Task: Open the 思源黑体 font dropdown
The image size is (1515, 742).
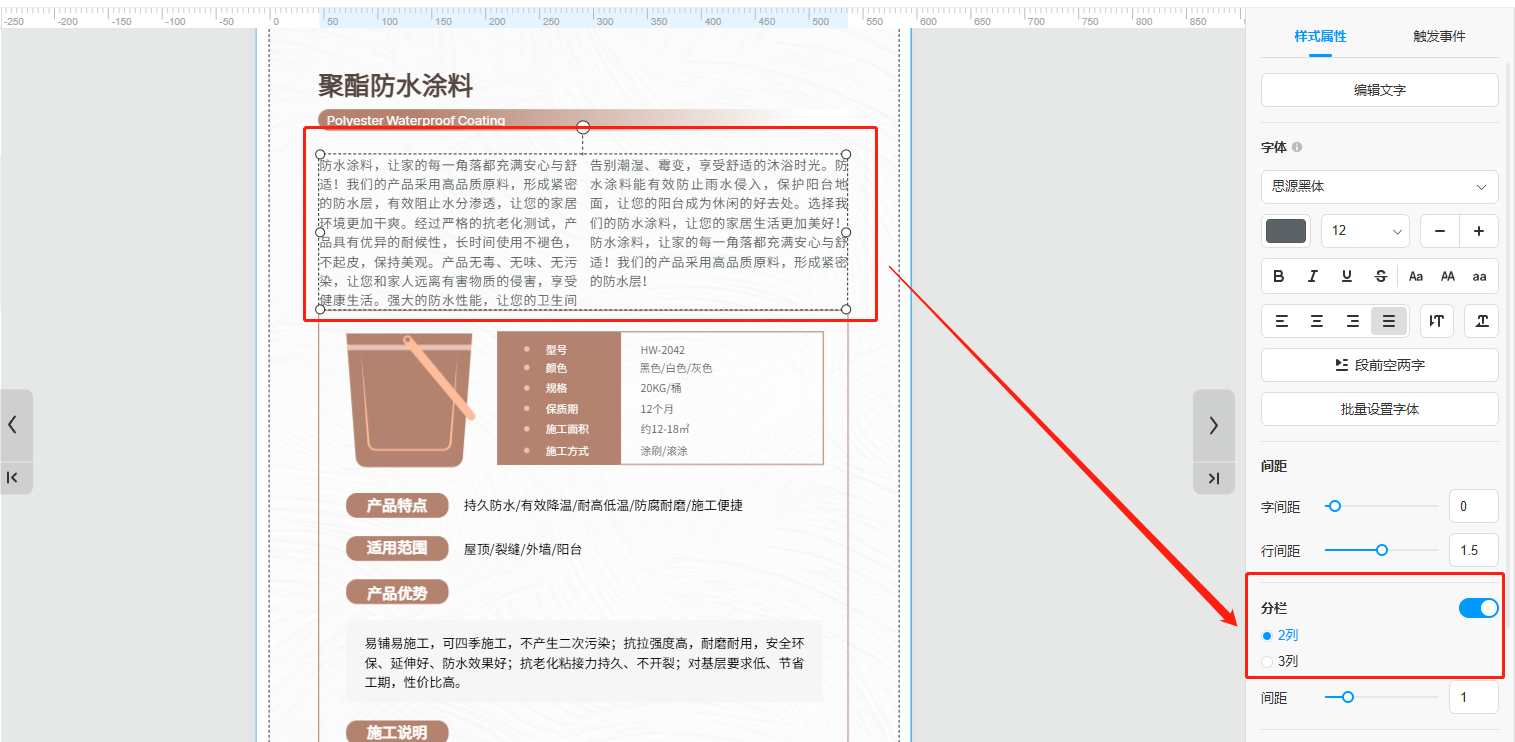Action: pos(1379,186)
